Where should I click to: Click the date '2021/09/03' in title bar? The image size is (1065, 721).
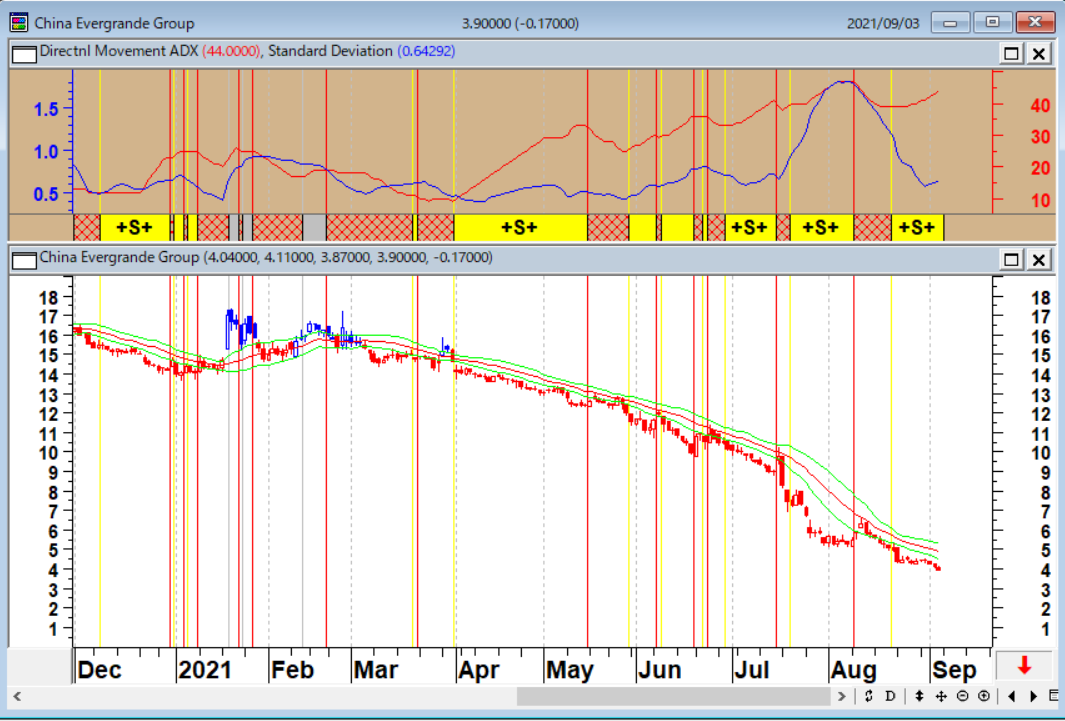click(883, 24)
